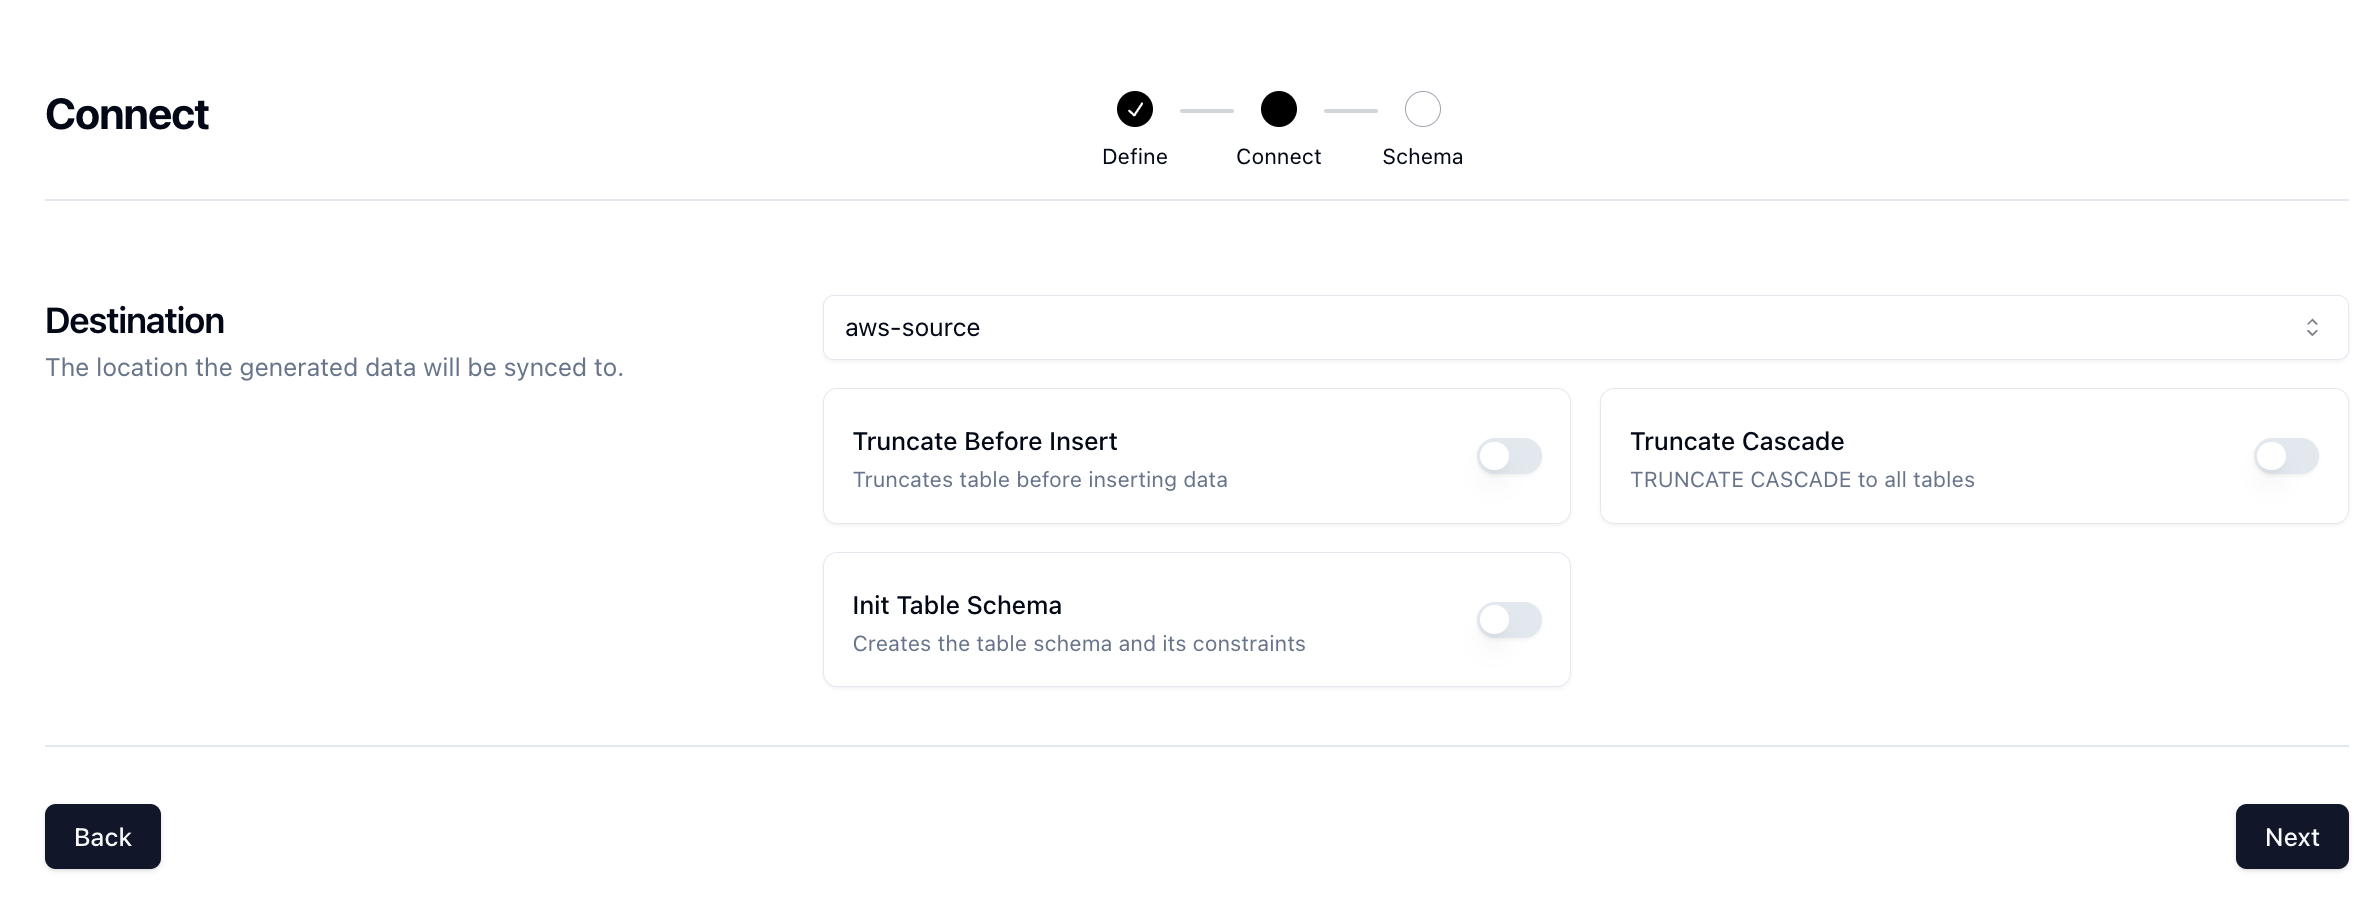Toggle Init Table Schema on
This screenshot has width=2372, height=906.
(1509, 620)
